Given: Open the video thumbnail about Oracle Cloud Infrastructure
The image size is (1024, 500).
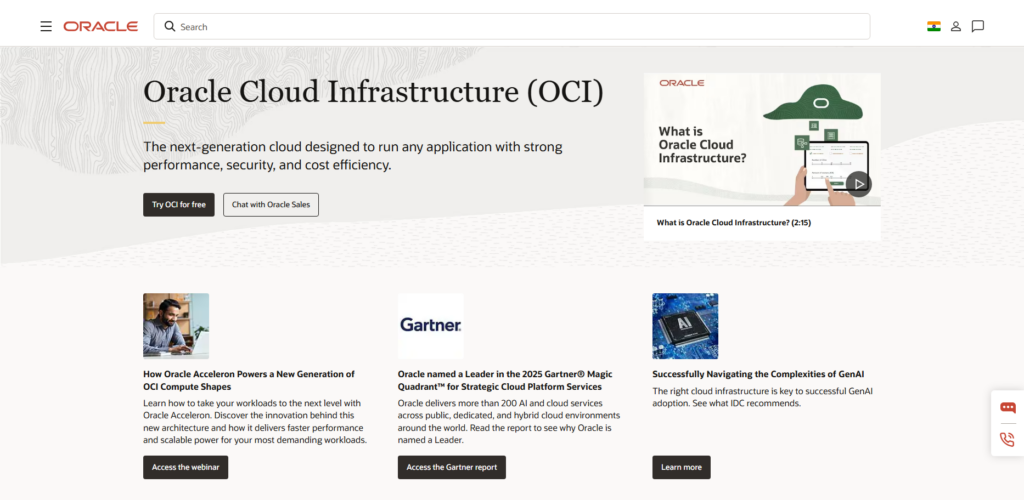Looking at the screenshot, I should (762, 139).
